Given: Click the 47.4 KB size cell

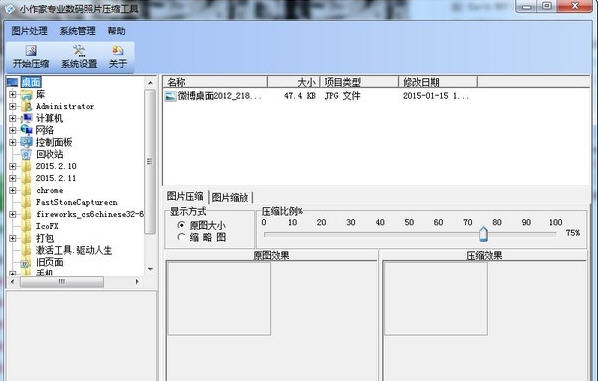Looking at the screenshot, I should tap(300, 96).
